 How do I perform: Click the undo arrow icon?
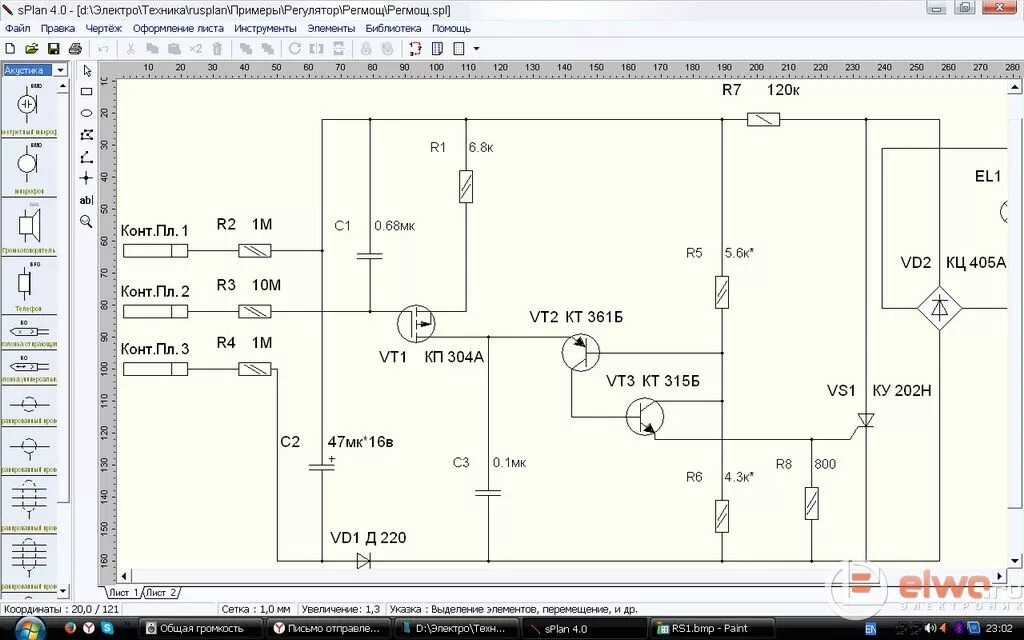pyautogui.click(x=103, y=48)
